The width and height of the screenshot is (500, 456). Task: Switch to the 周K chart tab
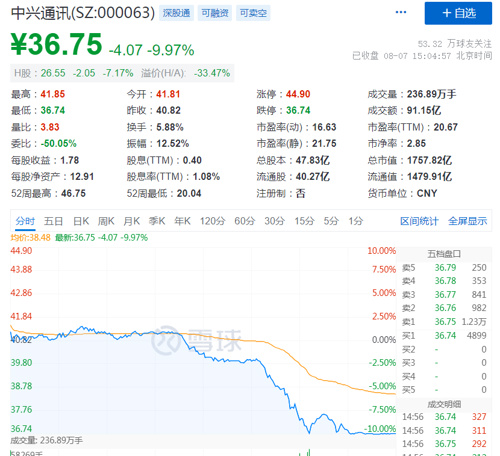coord(106,221)
